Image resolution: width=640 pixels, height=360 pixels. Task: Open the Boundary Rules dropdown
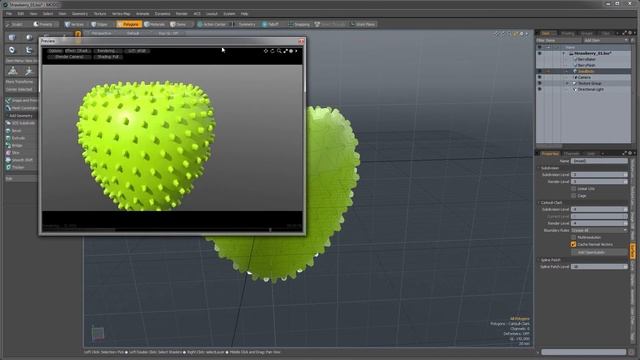click(x=599, y=230)
